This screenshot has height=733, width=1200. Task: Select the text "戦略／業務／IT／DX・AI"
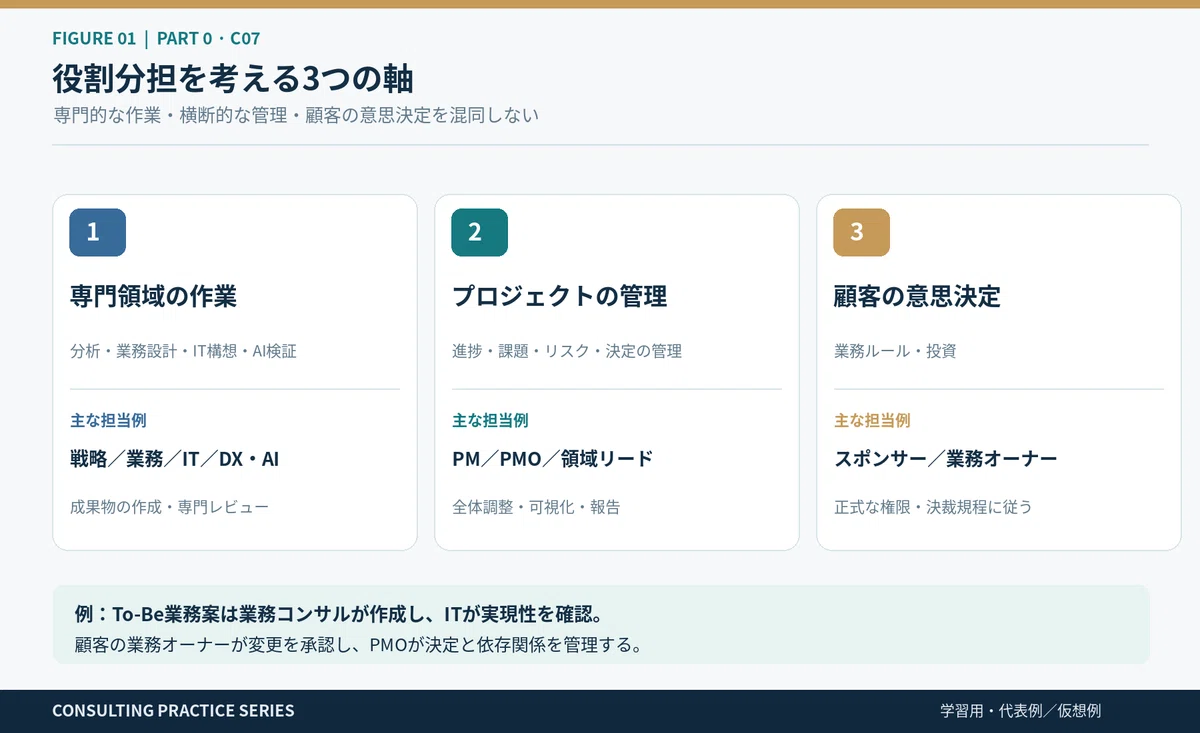coord(174,459)
